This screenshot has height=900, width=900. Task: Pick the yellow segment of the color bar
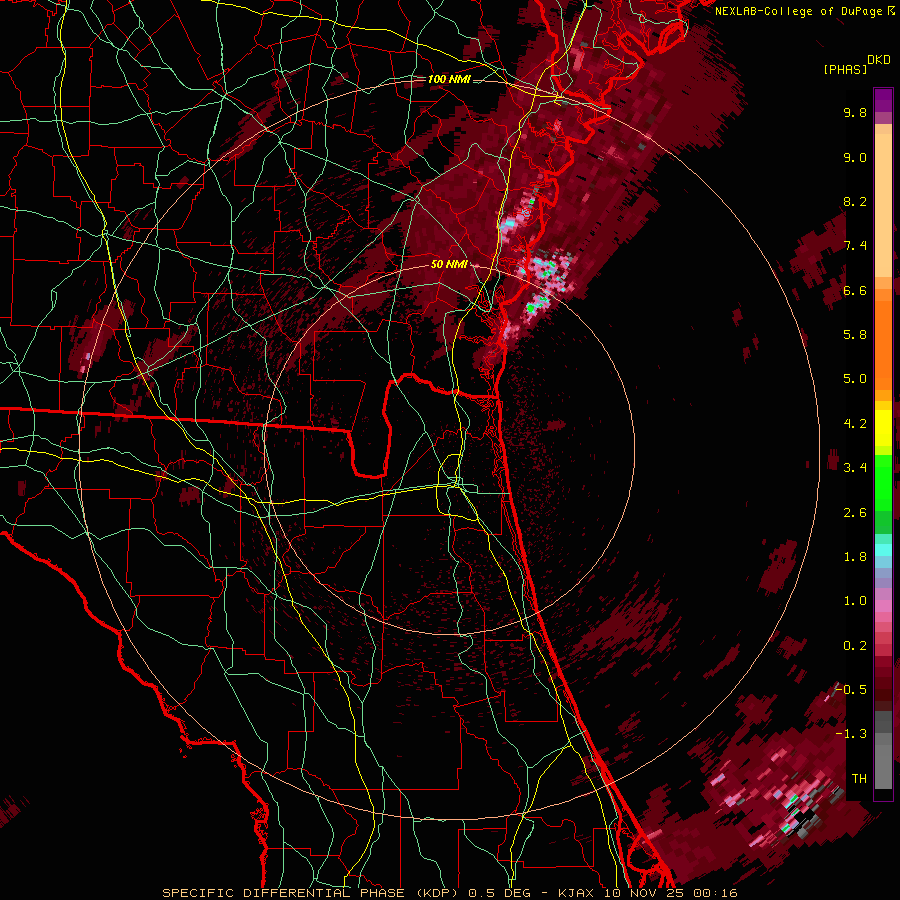click(x=883, y=428)
